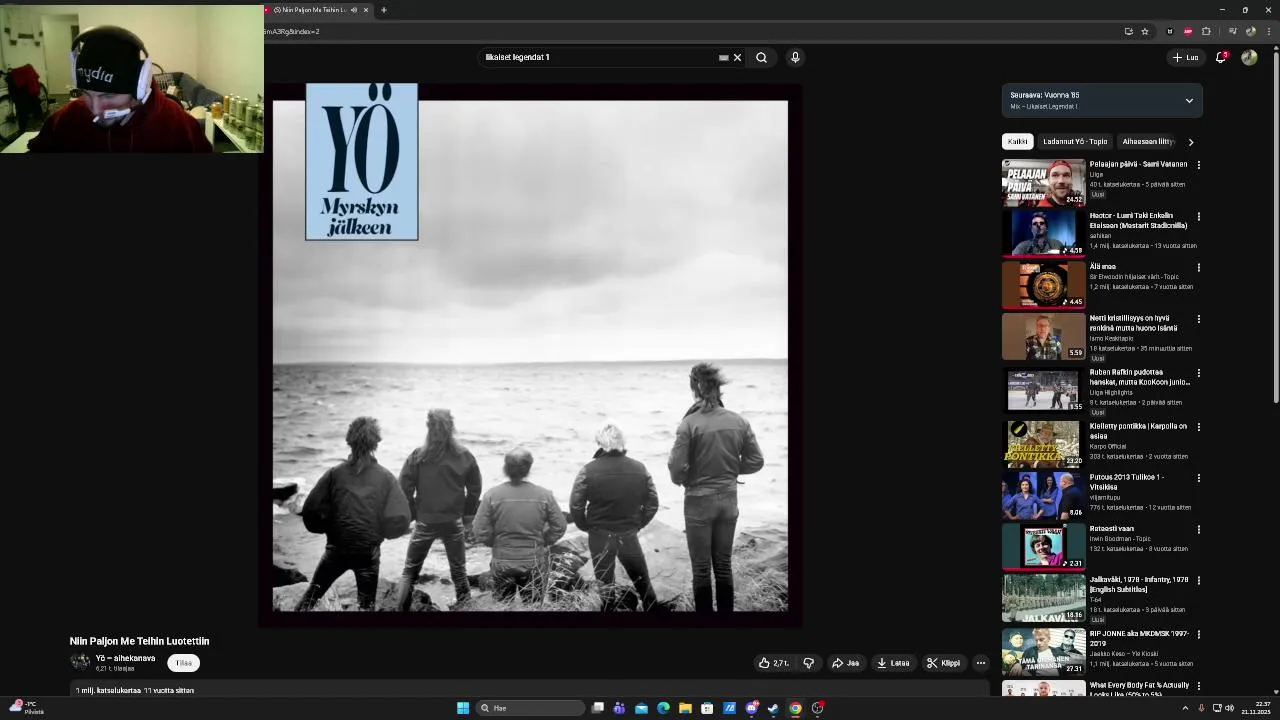Open Discord from the taskbar
This screenshot has width=1280, height=720.
(751, 708)
